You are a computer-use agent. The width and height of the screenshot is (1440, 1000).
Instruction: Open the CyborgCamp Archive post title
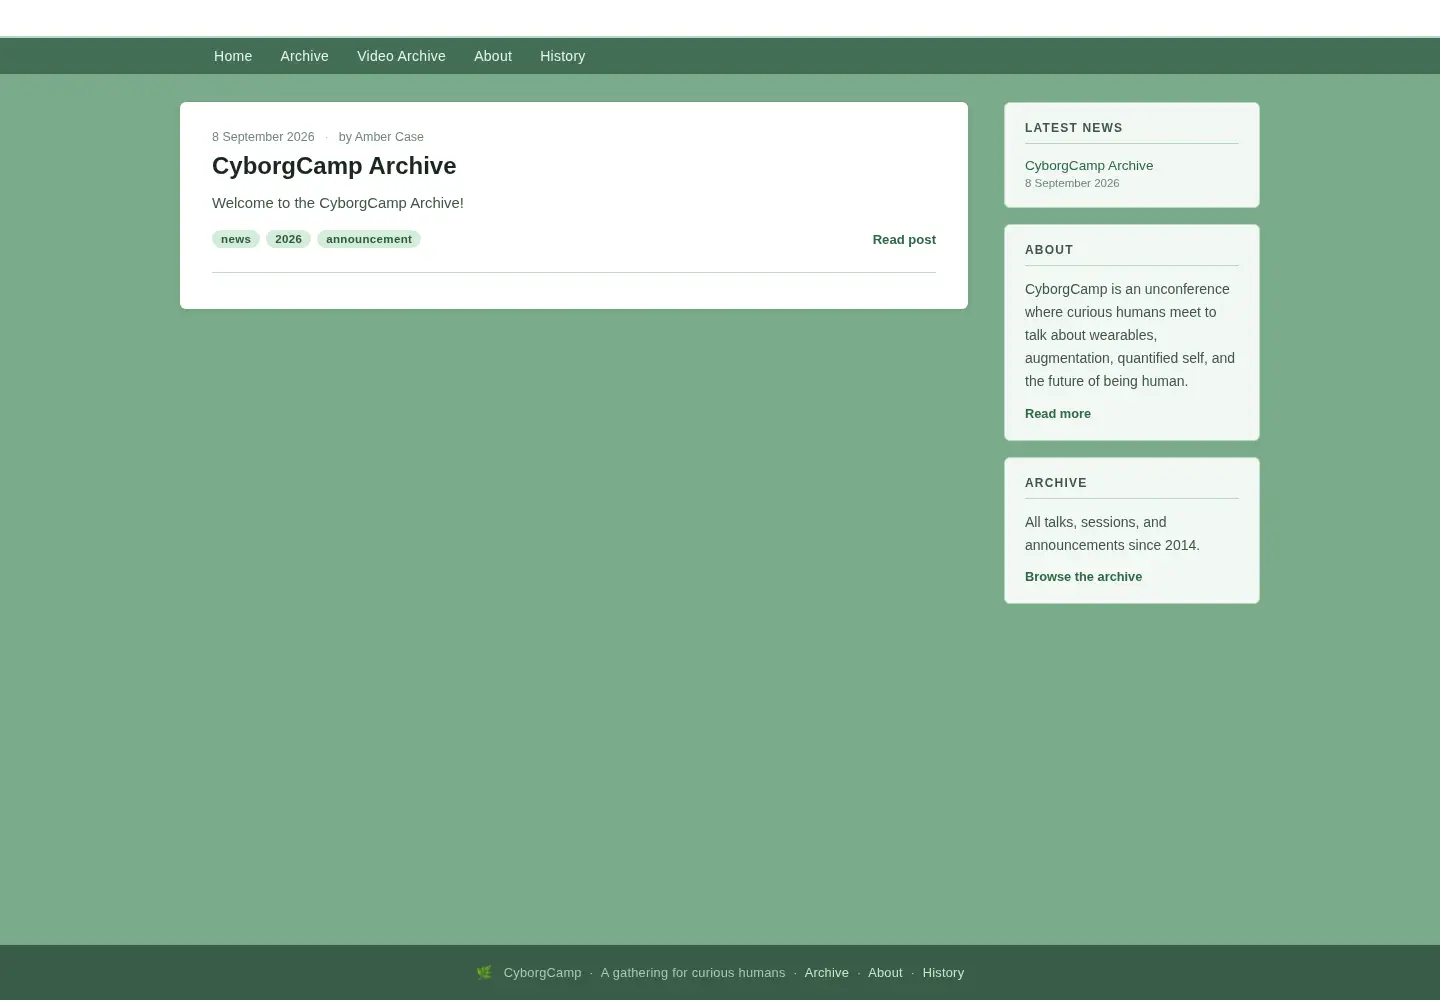point(334,166)
